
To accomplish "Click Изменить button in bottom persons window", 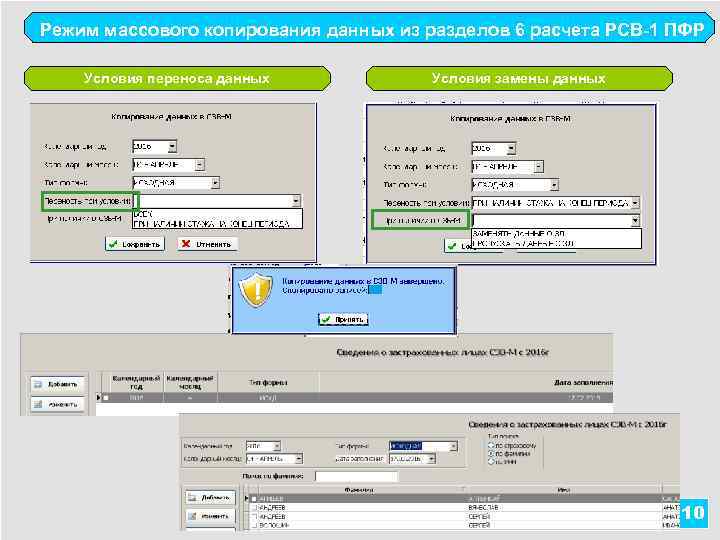I will (x=211, y=516).
